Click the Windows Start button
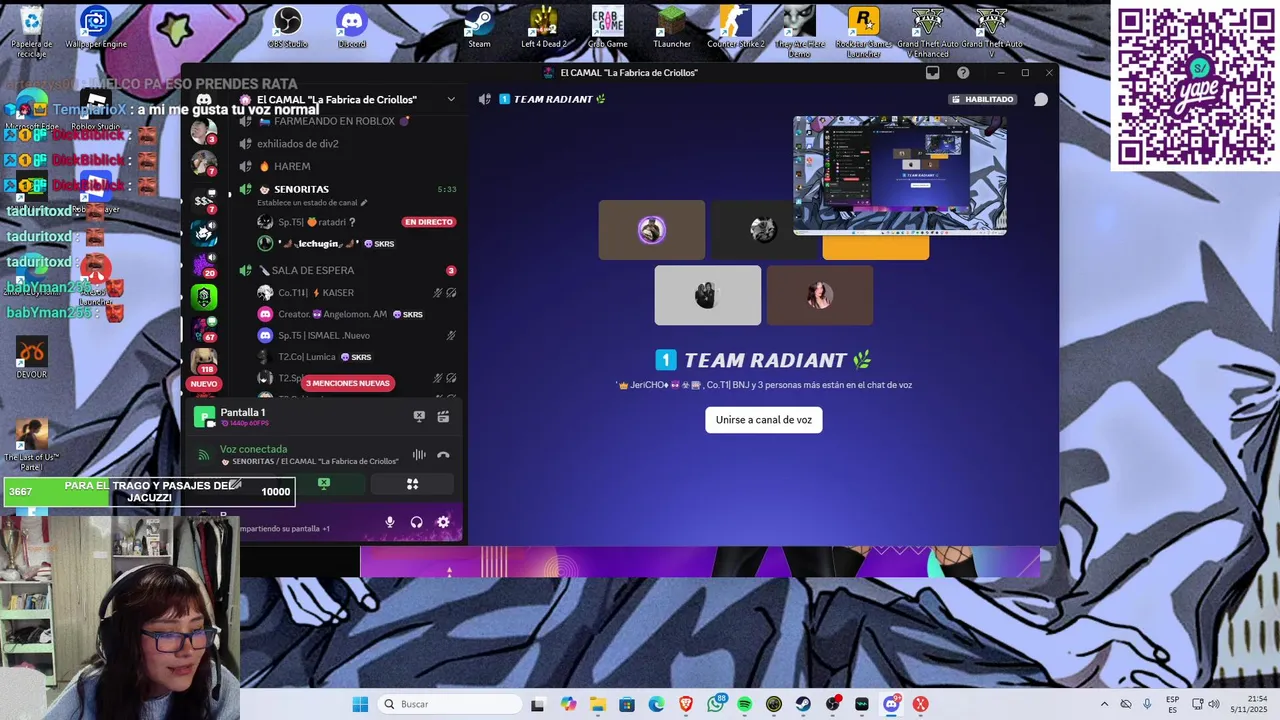 coord(360,704)
